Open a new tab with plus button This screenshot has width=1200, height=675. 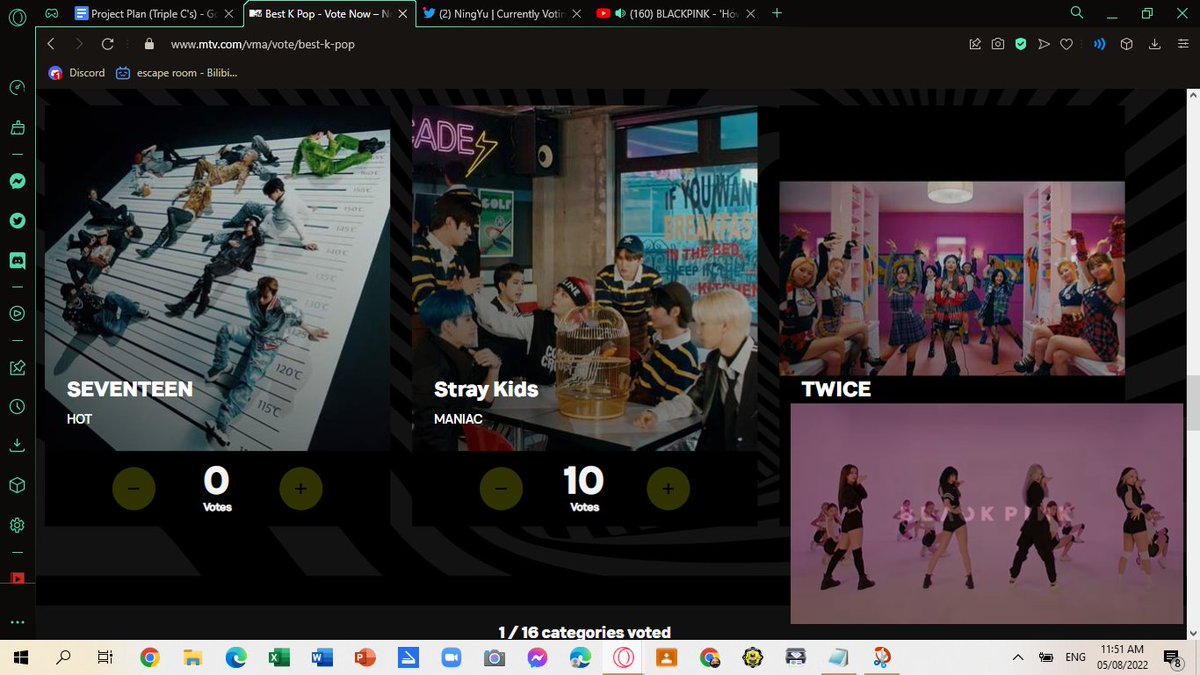pos(777,13)
